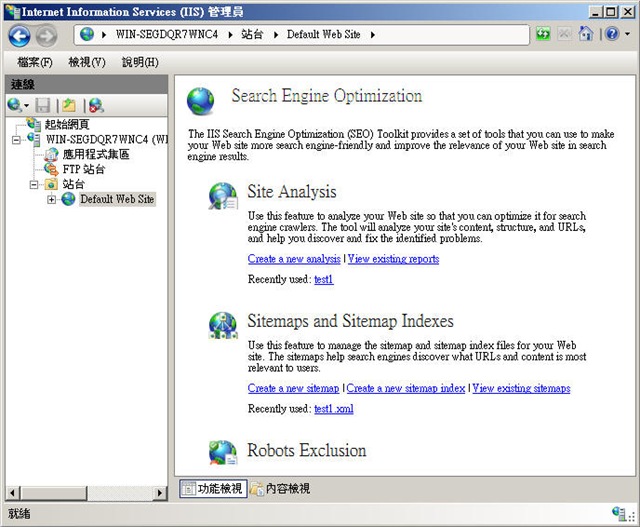Image resolution: width=640 pixels, height=527 pixels.
Task: Go to Home via house icon
Action: pos(586,34)
